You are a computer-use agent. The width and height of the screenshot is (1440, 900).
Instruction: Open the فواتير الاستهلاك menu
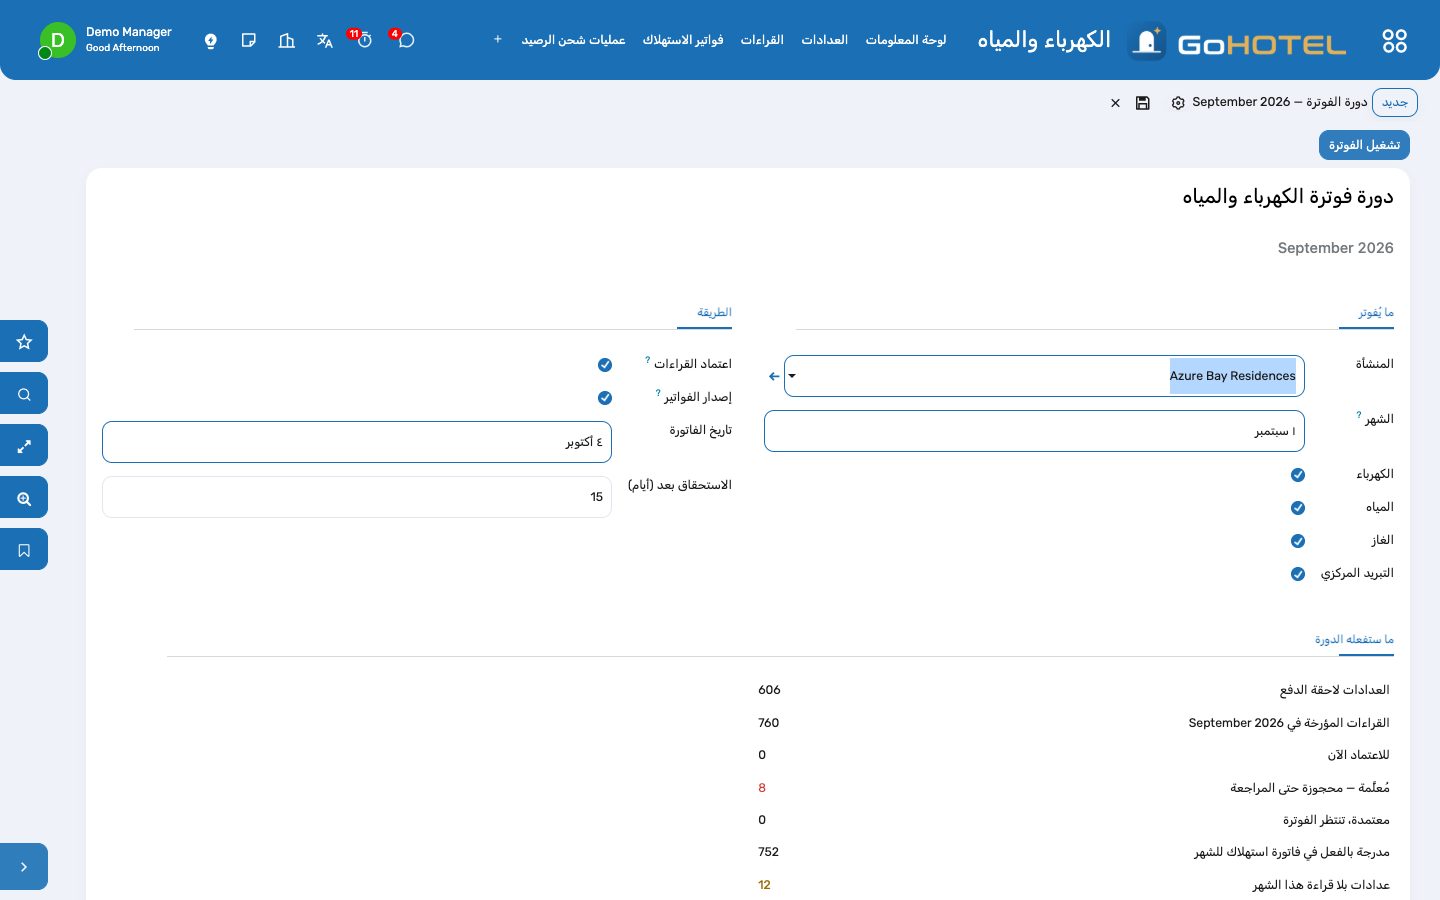[x=683, y=40]
